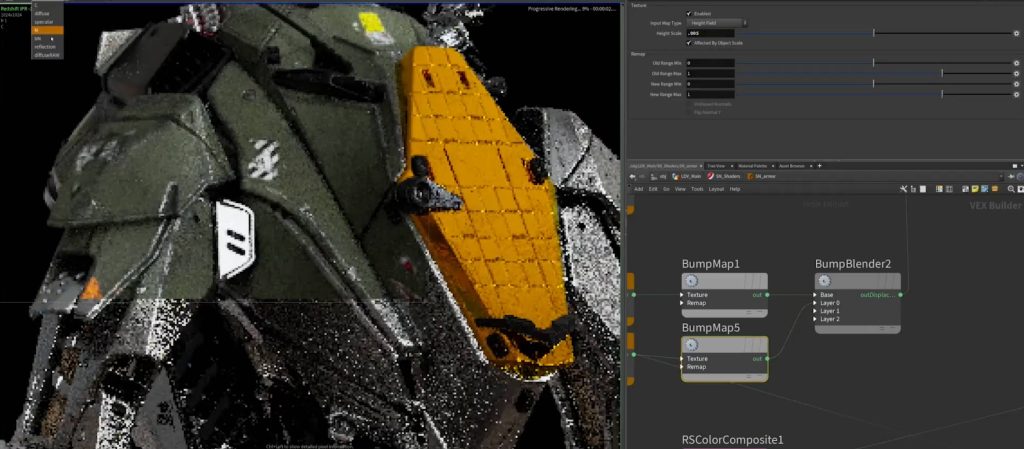
Task: Toggle the Enabled checkbox
Action: tap(688, 13)
